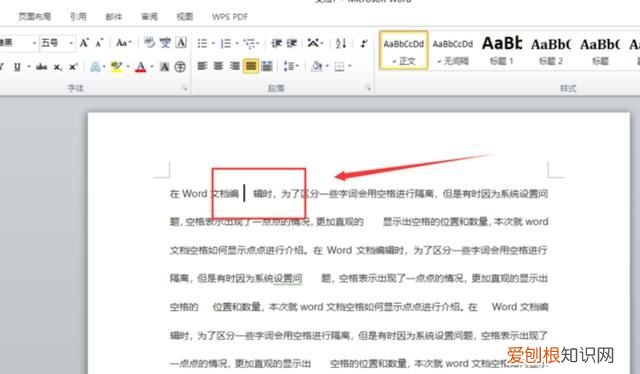Toggle Subscript formatting
The height and width of the screenshot is (374, 640).
coord(58,67)
